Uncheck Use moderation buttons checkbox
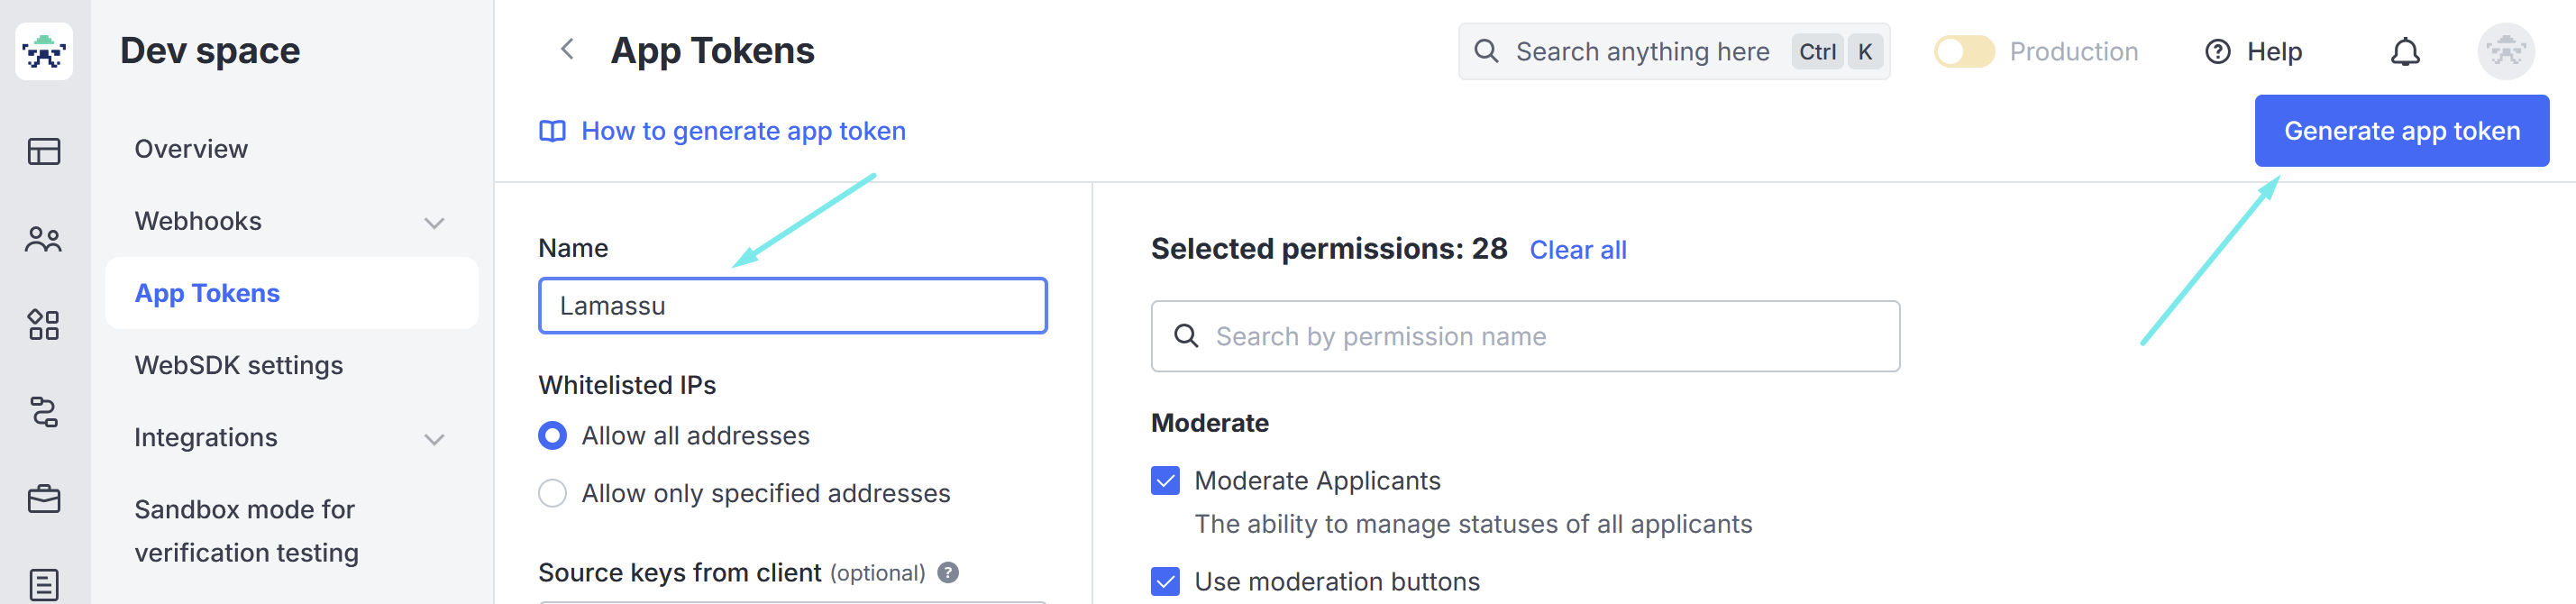This screenshot has height=604, width=2576. click(1165, 582)
